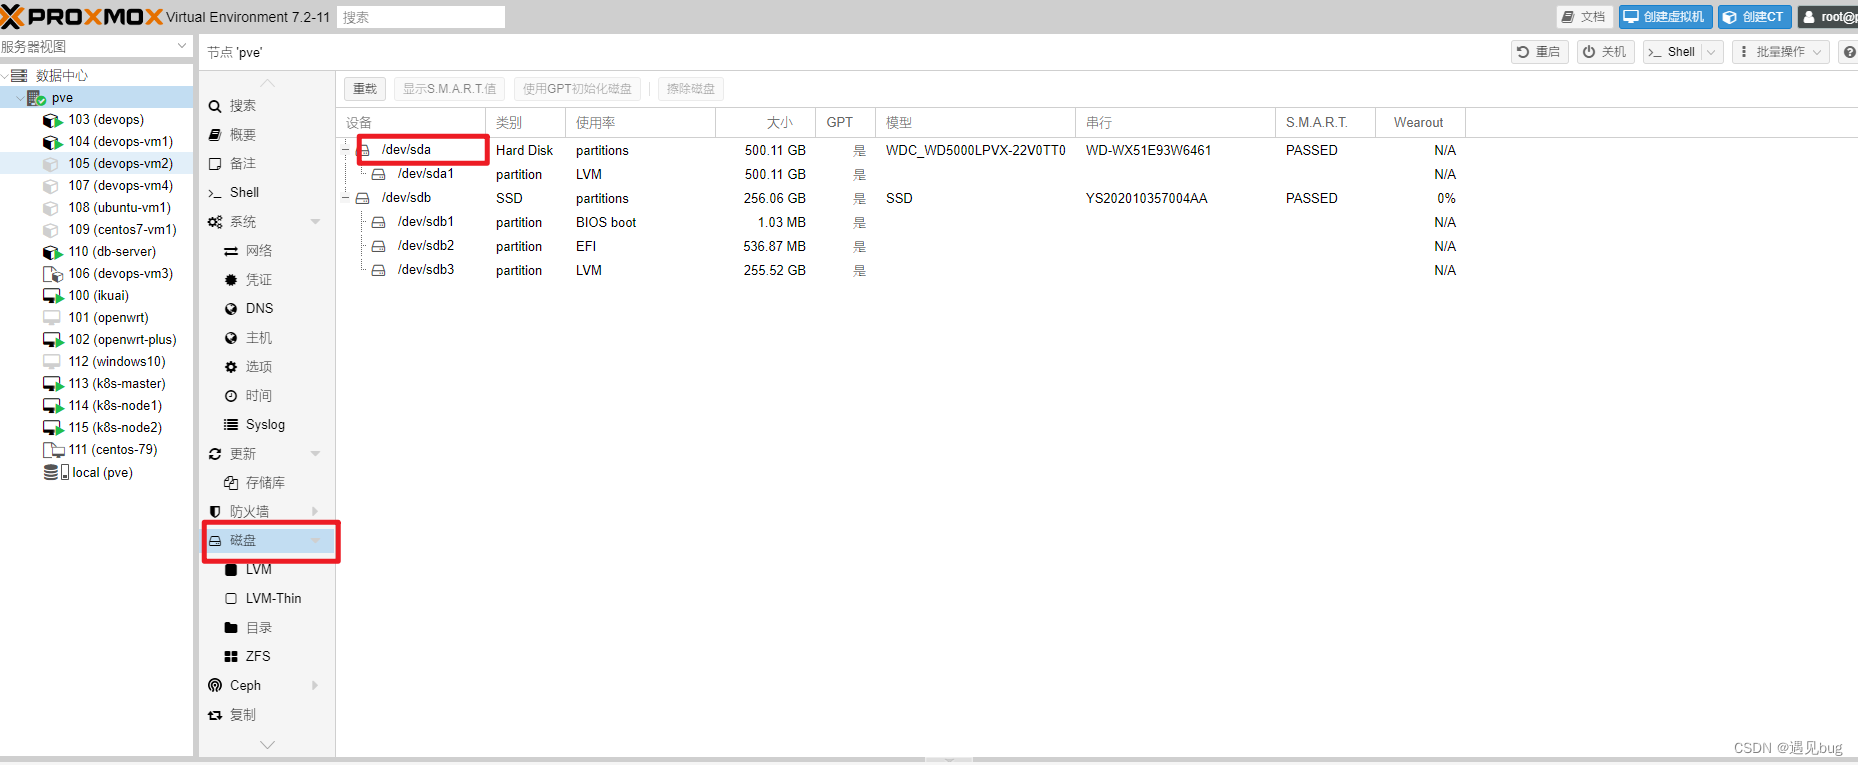1858x765 pixels.
Task: Collapse the /dev/sdb tree node
Action: [346, 198]
